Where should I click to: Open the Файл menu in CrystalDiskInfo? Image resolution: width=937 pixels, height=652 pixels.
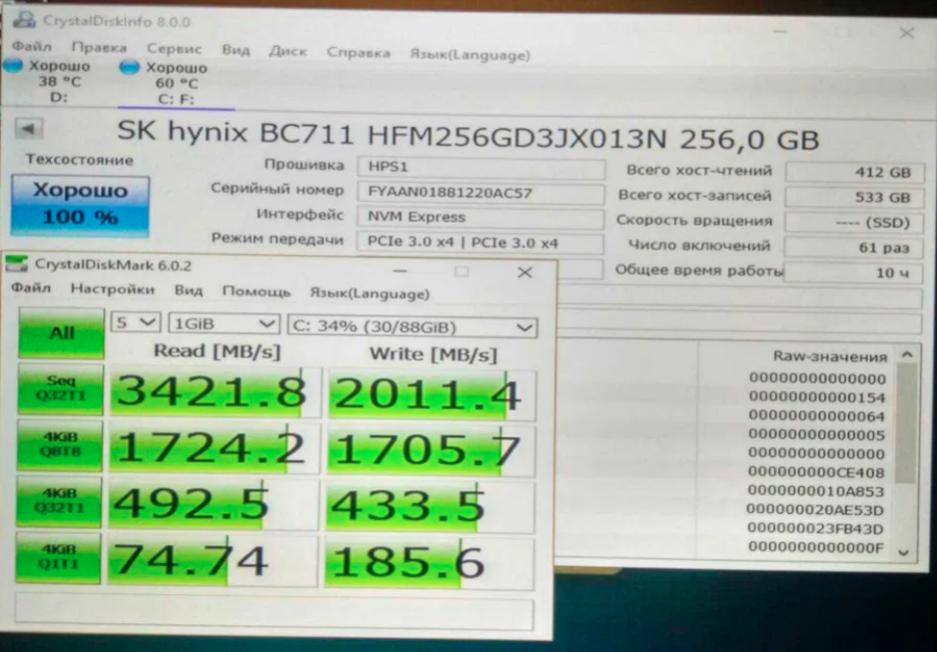coord(32,46)
